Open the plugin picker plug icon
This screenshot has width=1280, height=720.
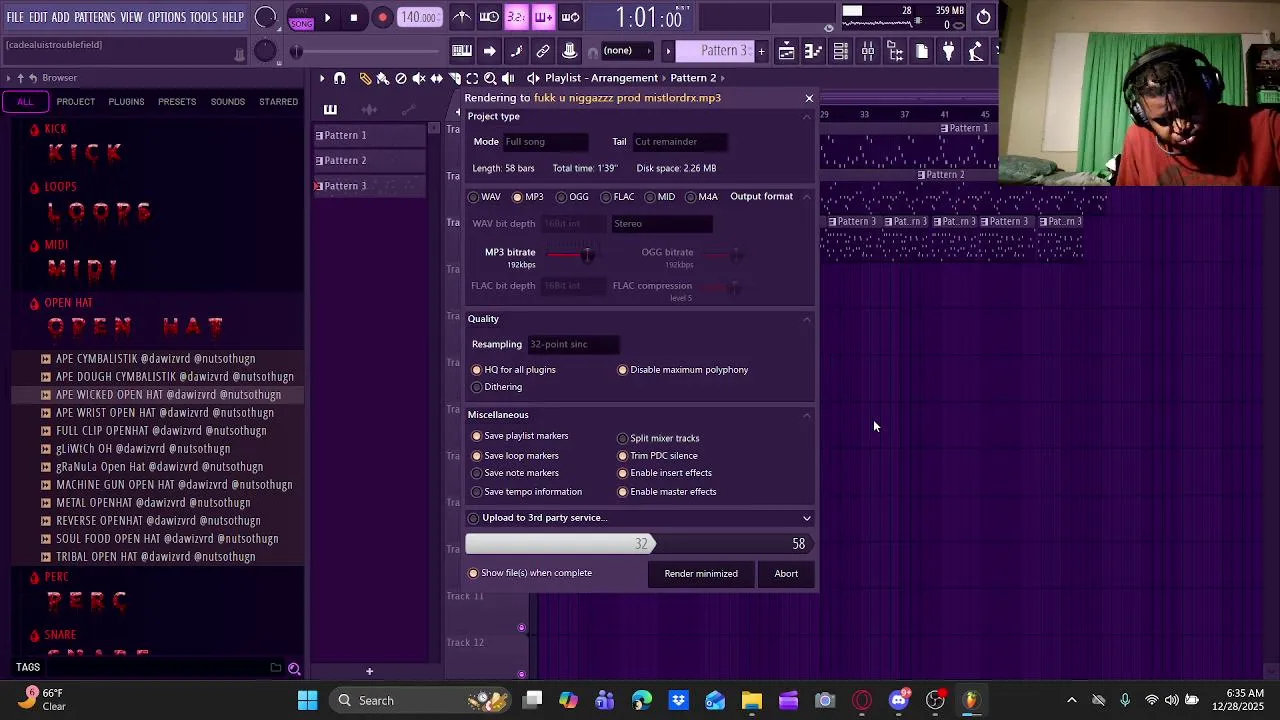click(x=949, y=51)
